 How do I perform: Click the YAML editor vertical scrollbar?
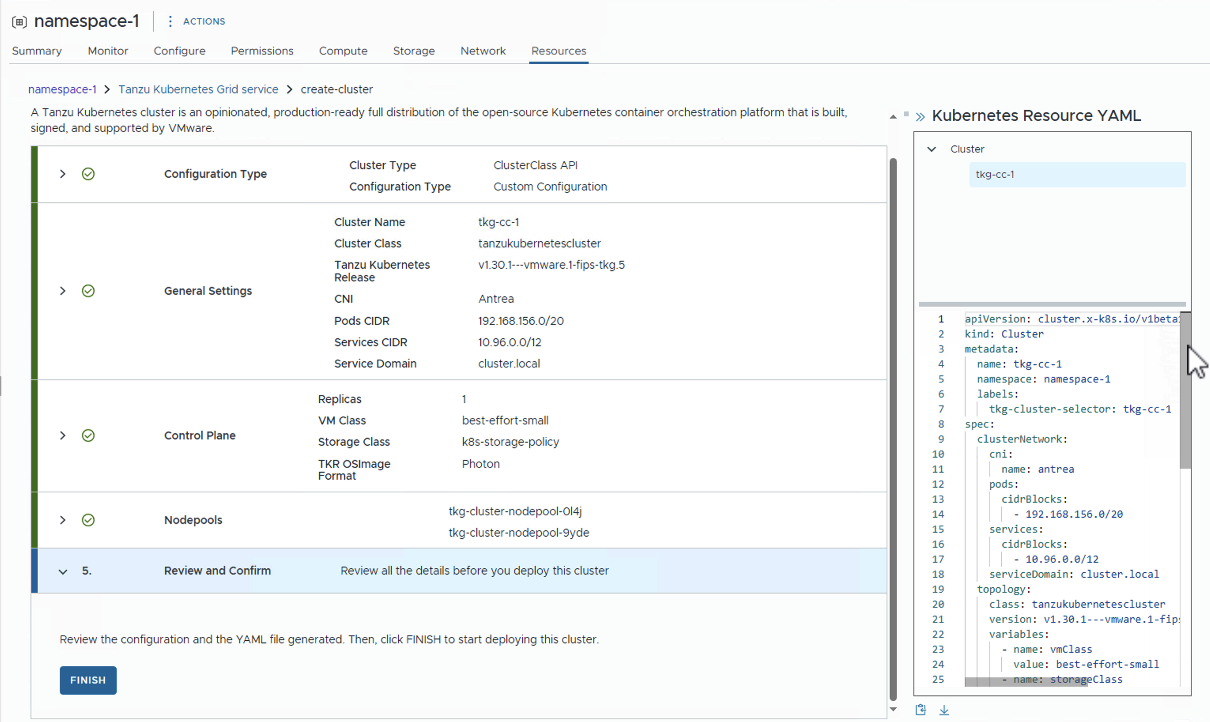(1185, 400)
